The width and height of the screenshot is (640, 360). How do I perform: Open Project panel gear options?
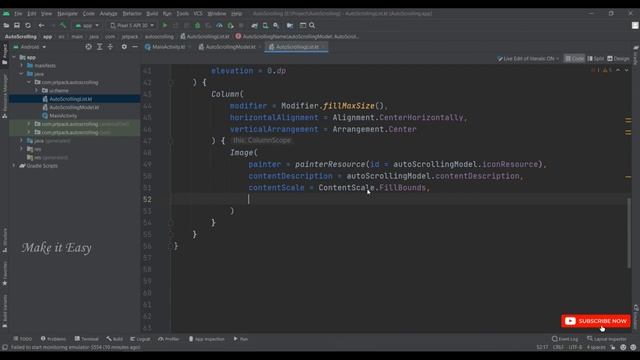point(124,47)
